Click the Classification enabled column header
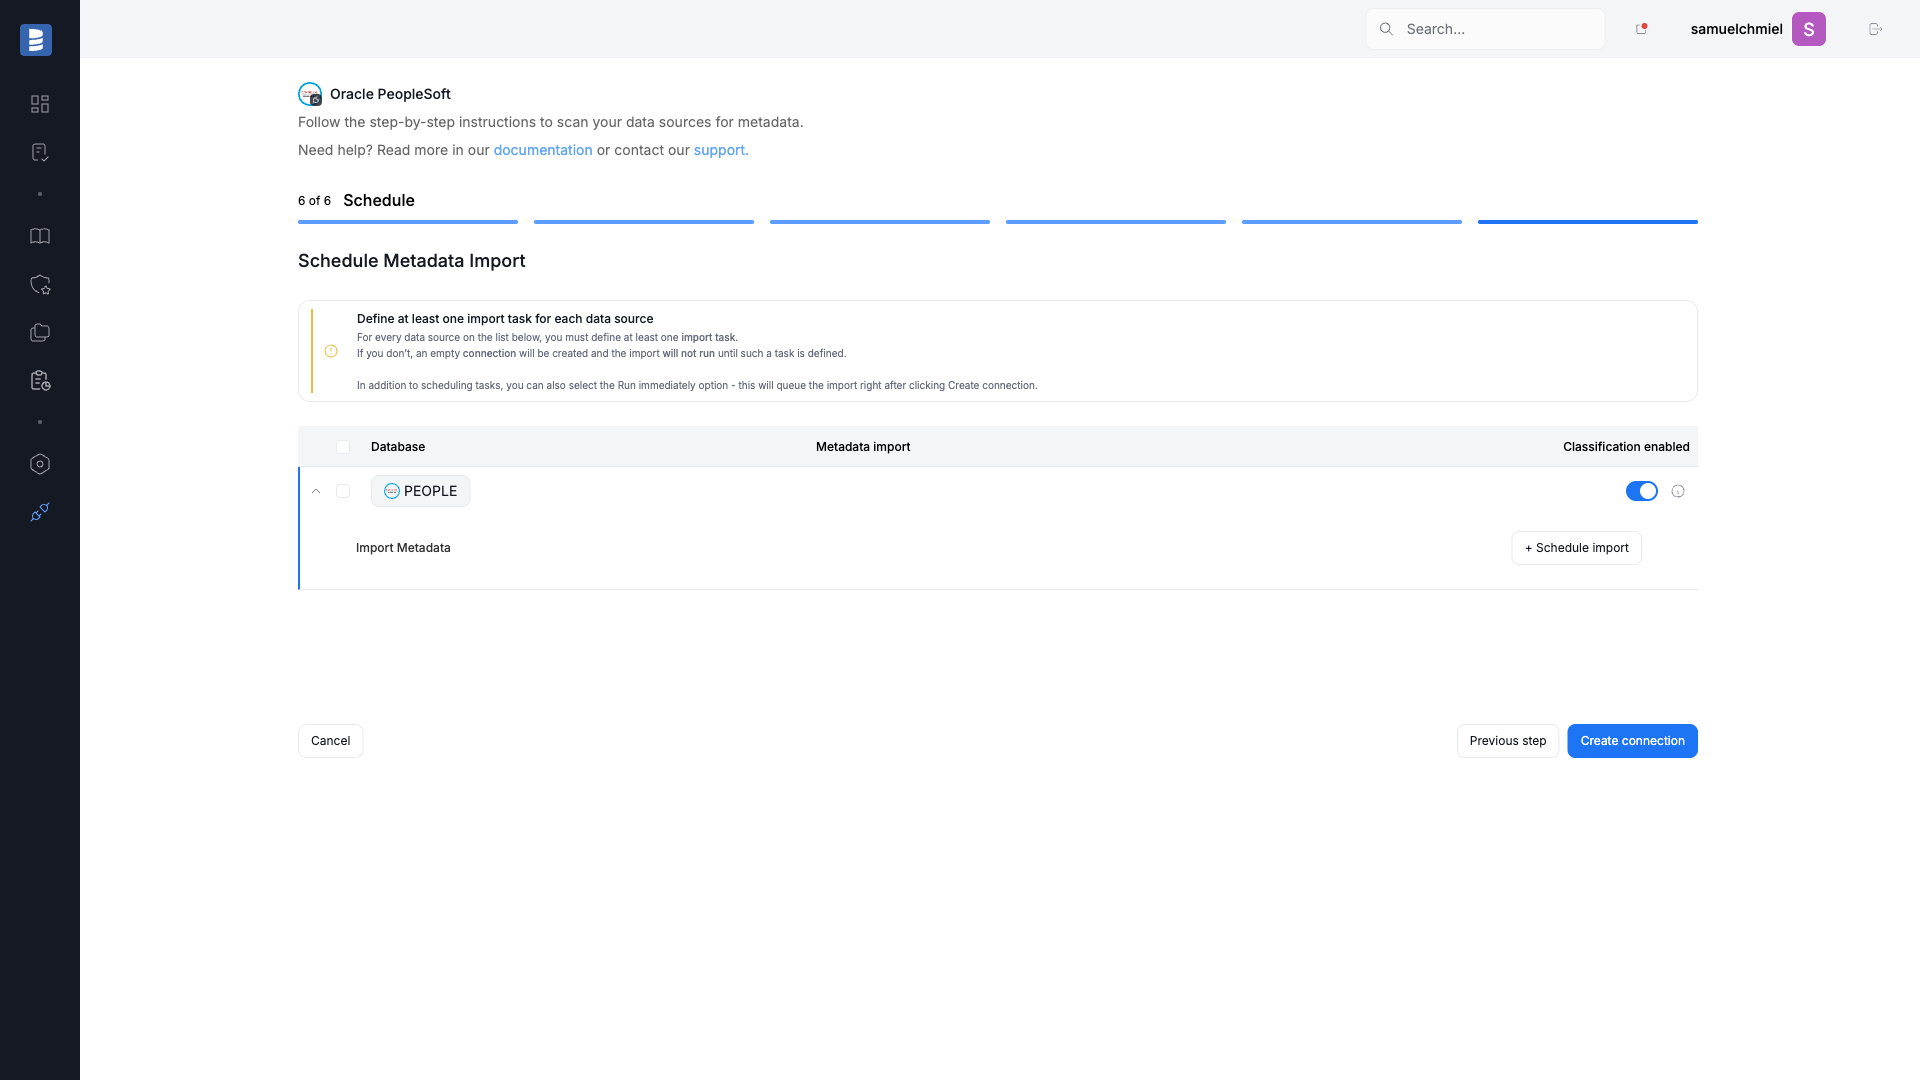Image resolution: width=1920 pixels, height=1080 pixels. (1626, 447)
